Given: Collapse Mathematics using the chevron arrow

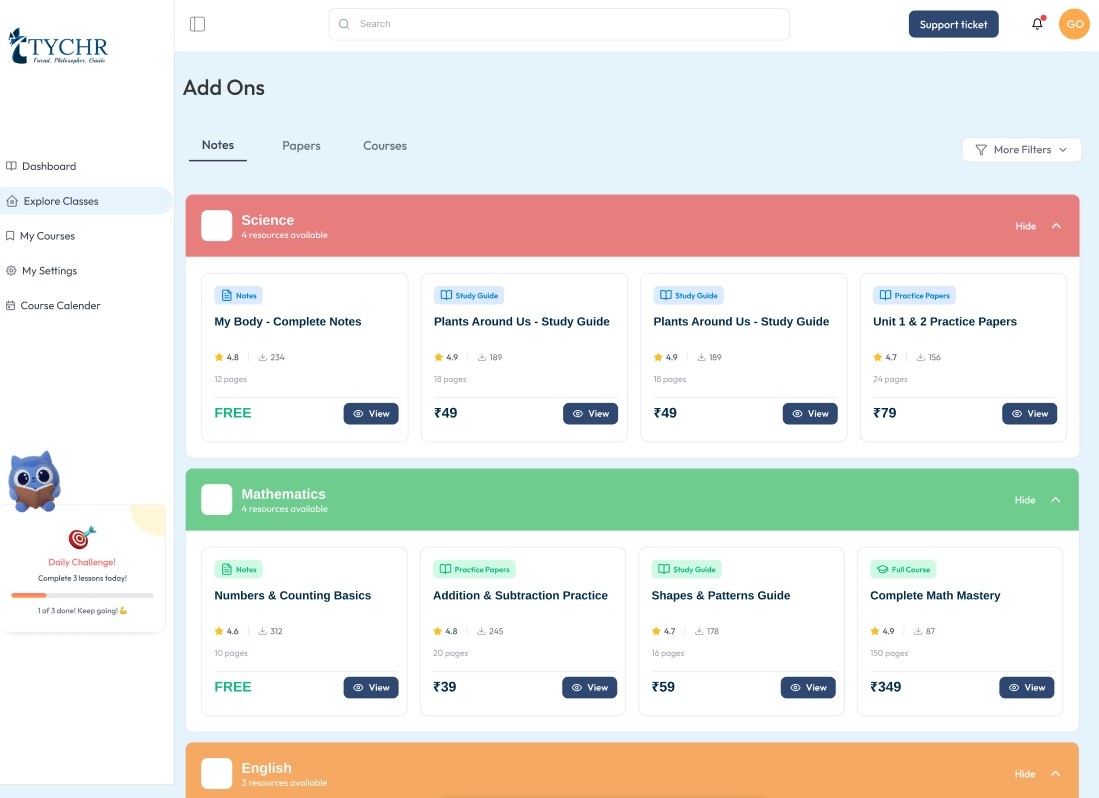Looking at the screenshot, I should (1056, 500).
